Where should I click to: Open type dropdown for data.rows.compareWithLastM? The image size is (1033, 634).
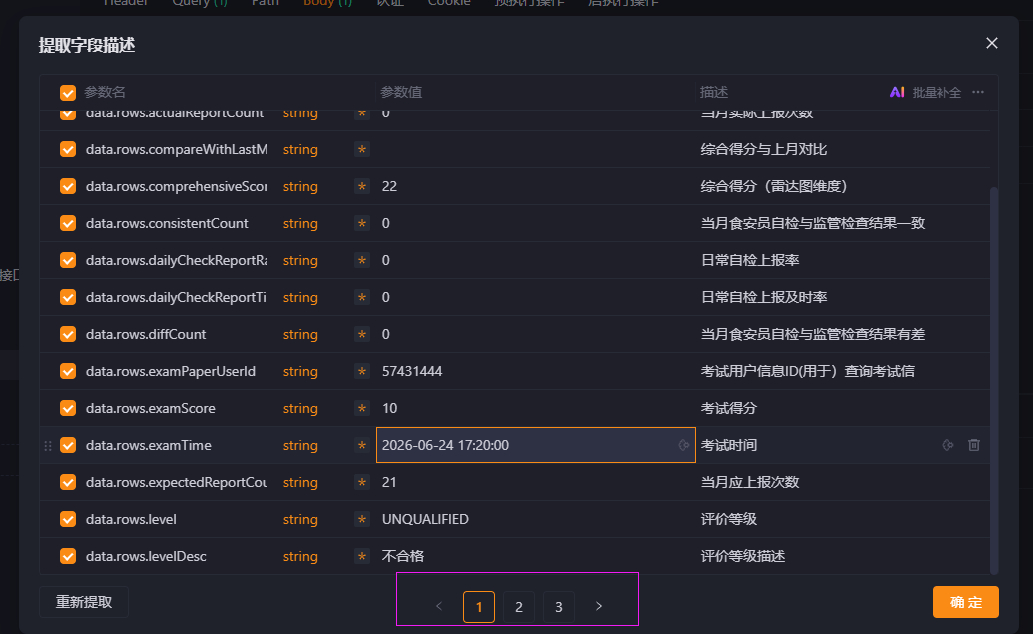click(300, 150)
